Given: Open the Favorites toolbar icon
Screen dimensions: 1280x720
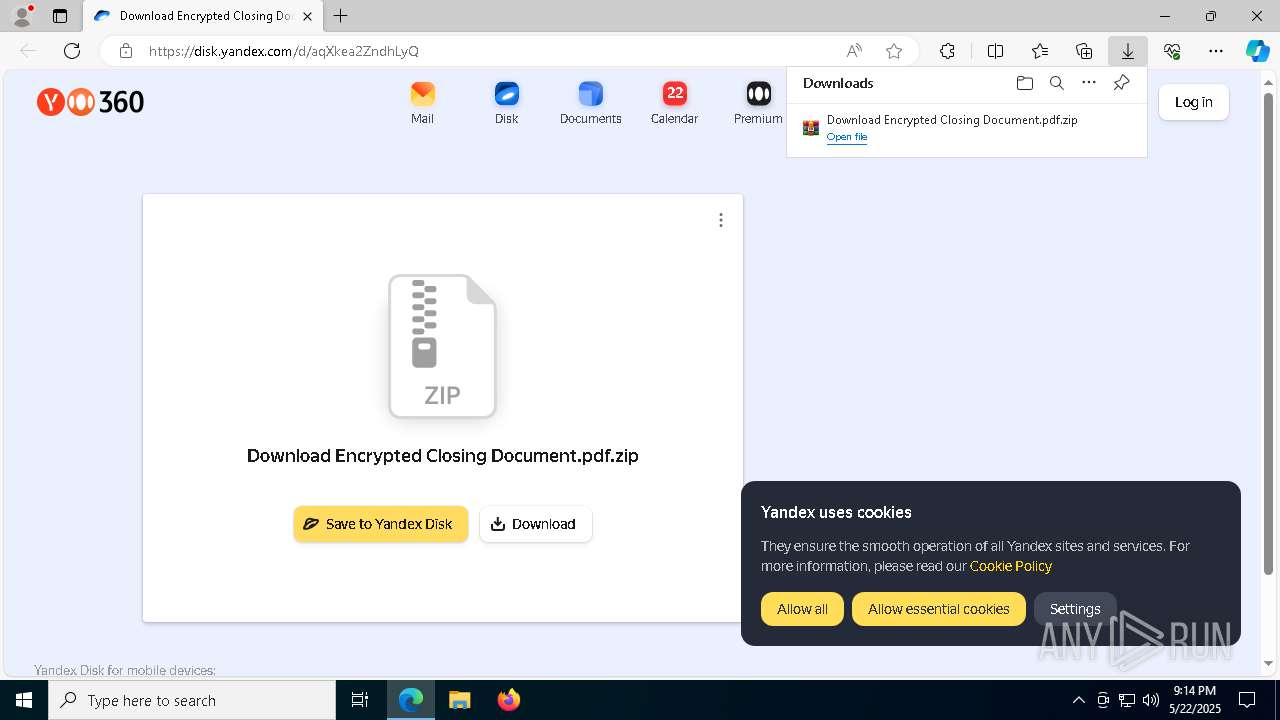Looking at the screenshot, I should coord(1040,51).
